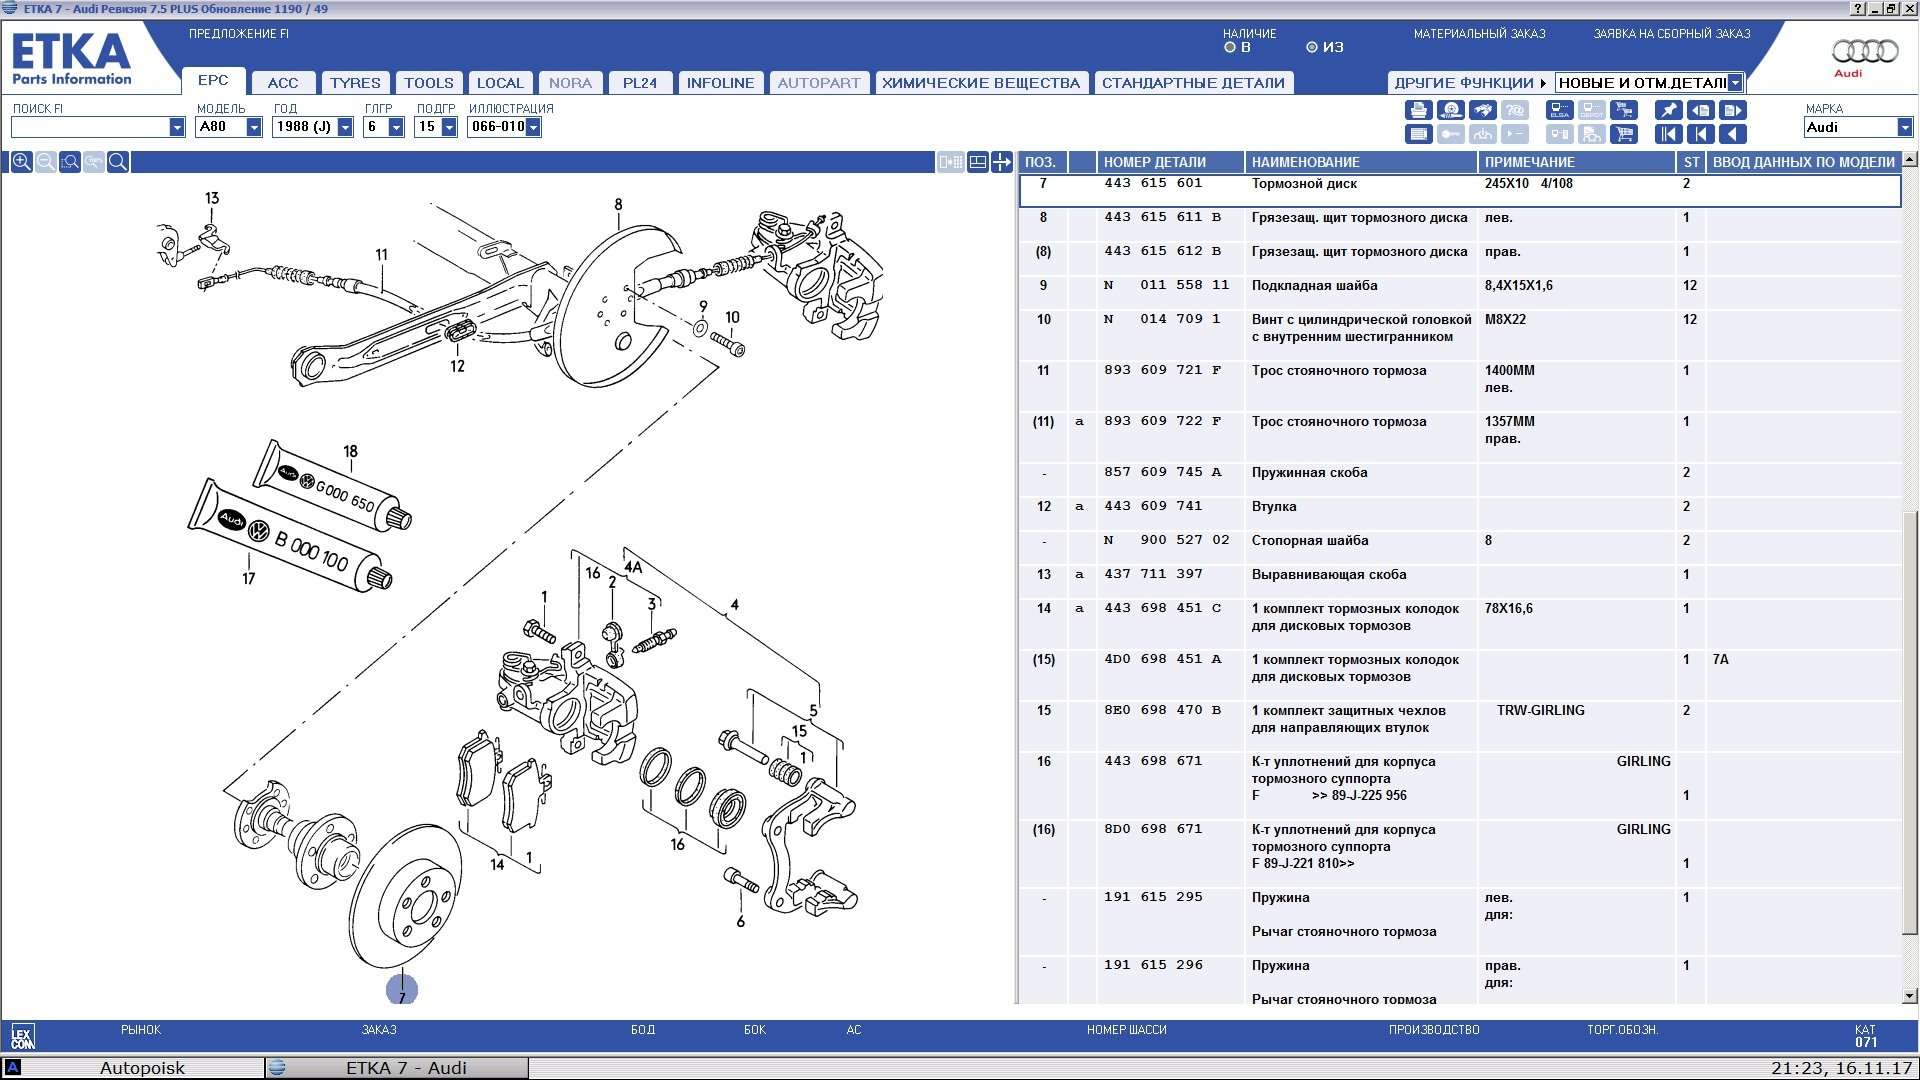Go to next illustration page icon
Image resolution: width=1920 pixels, height=1080 pixels.
click(x=1733, y=110)
